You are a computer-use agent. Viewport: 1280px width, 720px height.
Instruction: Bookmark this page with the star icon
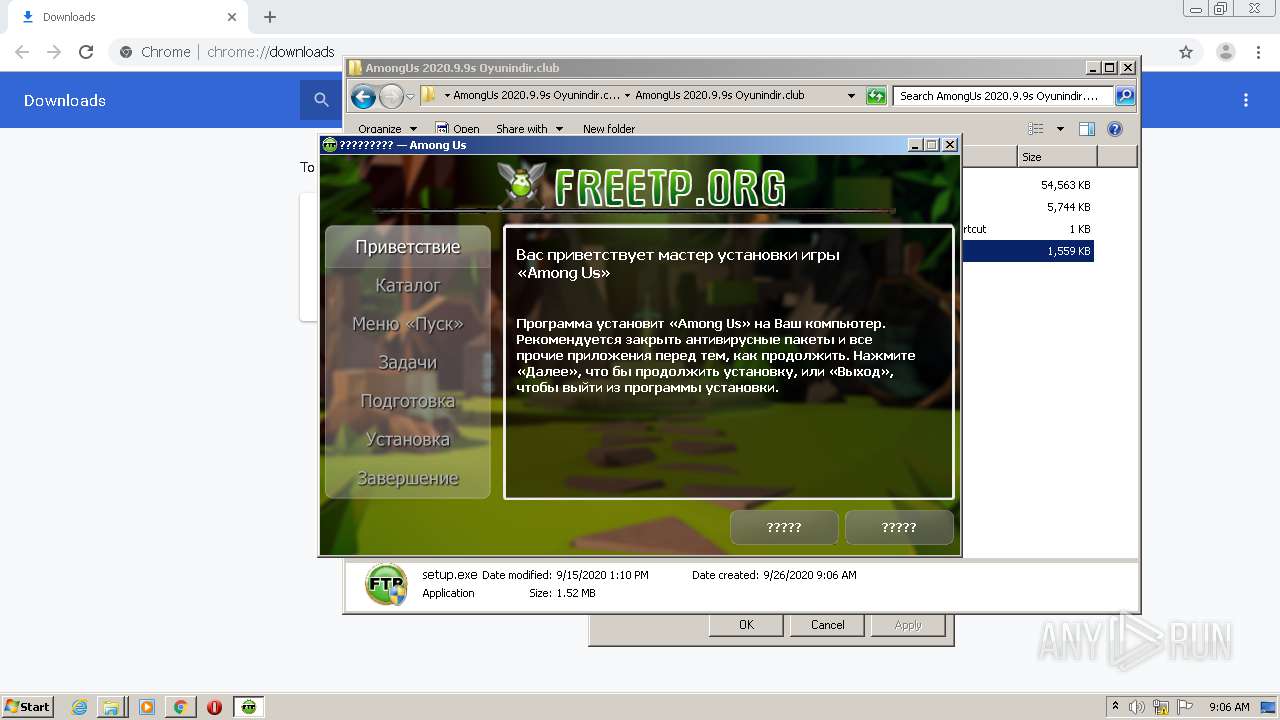[1186, 52]
